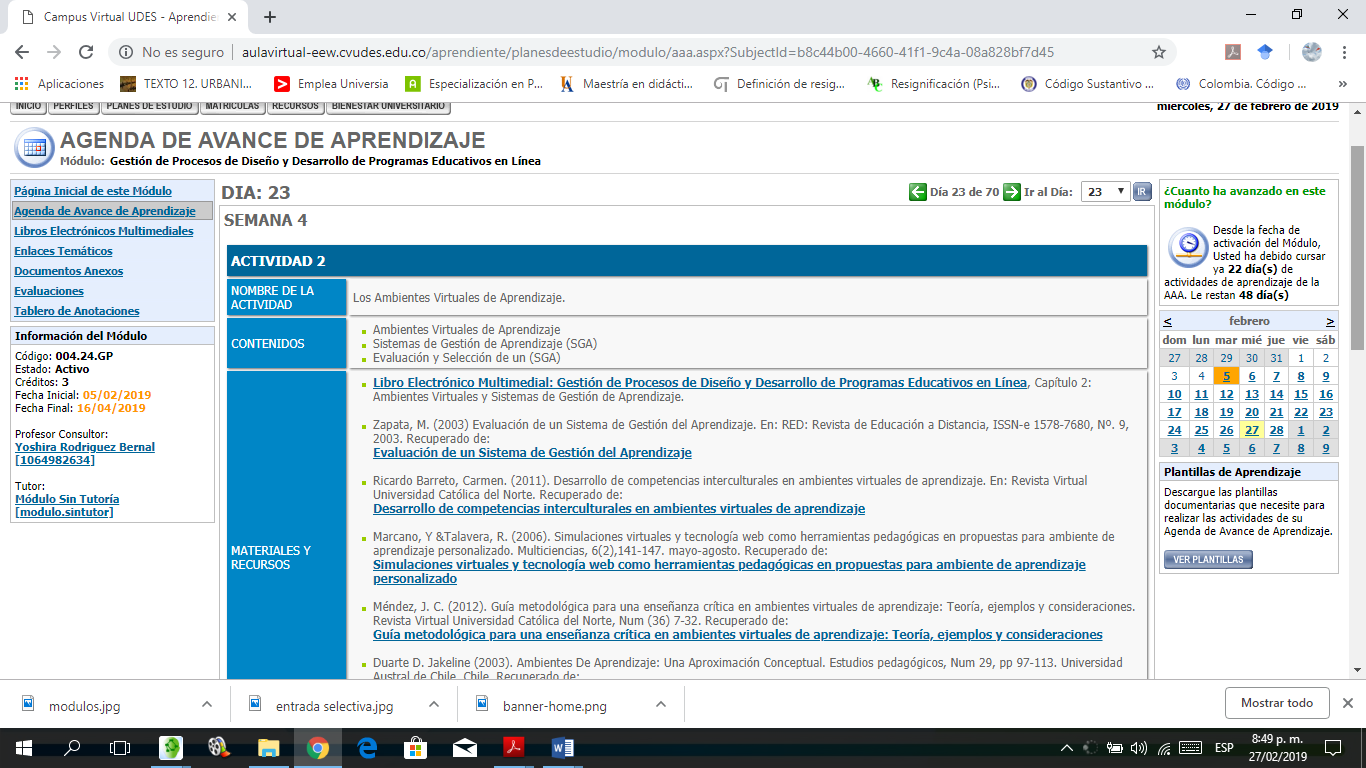Image resolution: width=1366 pixels, height=768 pixels.
Task: Click the Adobe PDF extension icon
Action: coord(1234,52)
